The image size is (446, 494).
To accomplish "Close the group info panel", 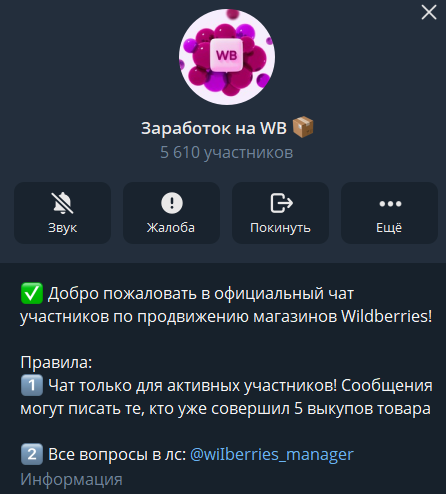I will click(x=429, y=13).
